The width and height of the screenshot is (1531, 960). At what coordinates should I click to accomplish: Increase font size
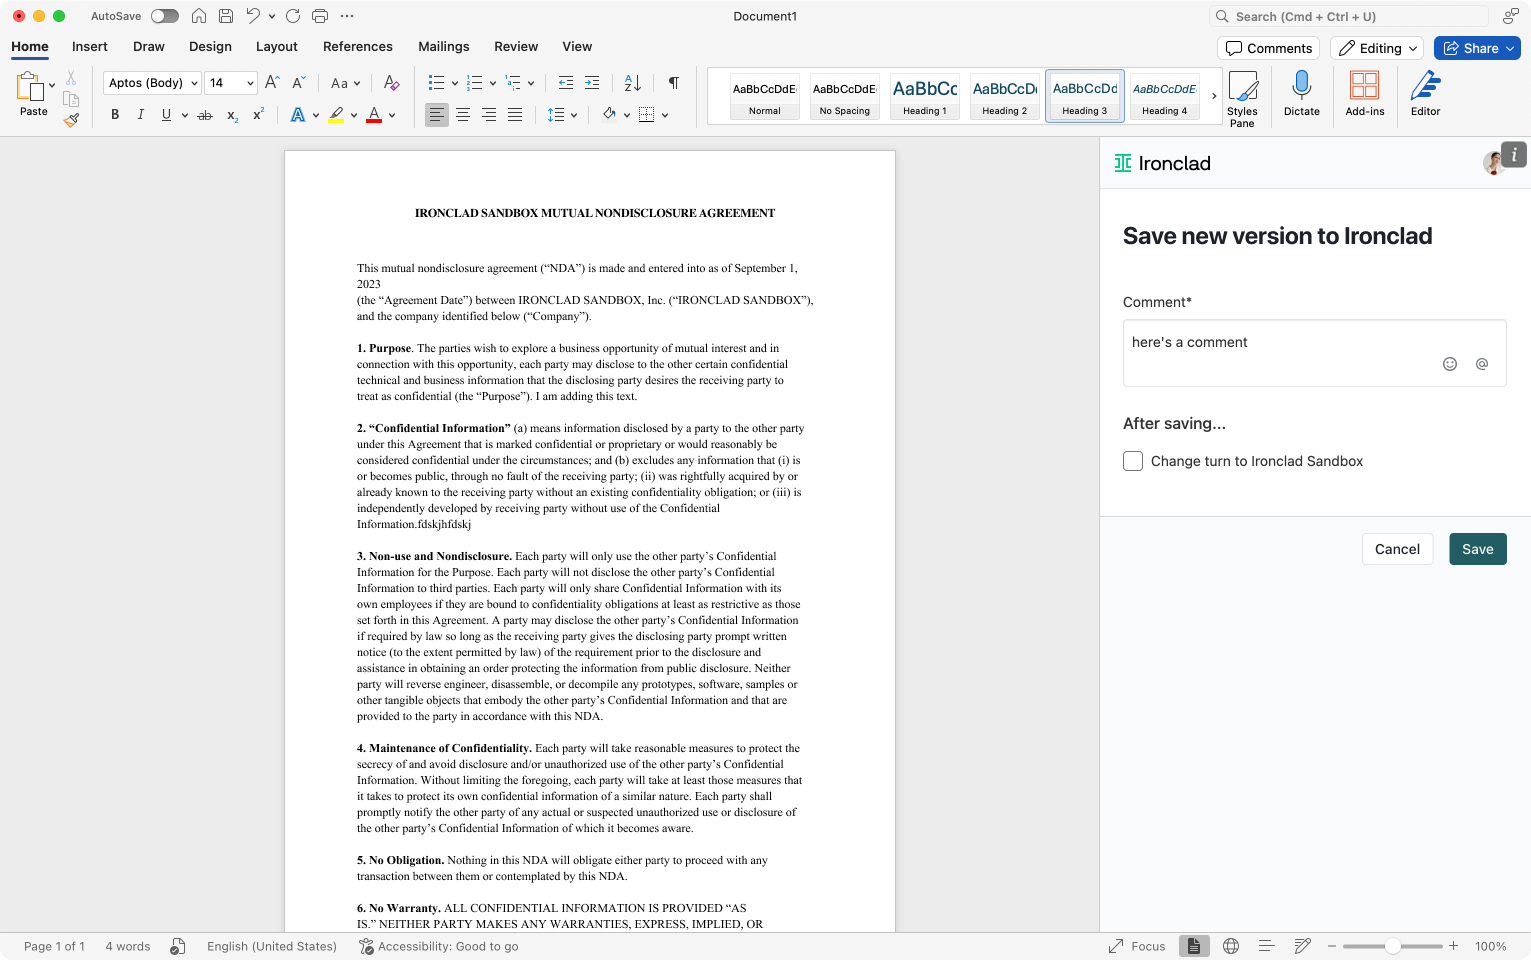click(x=272, y=83)
